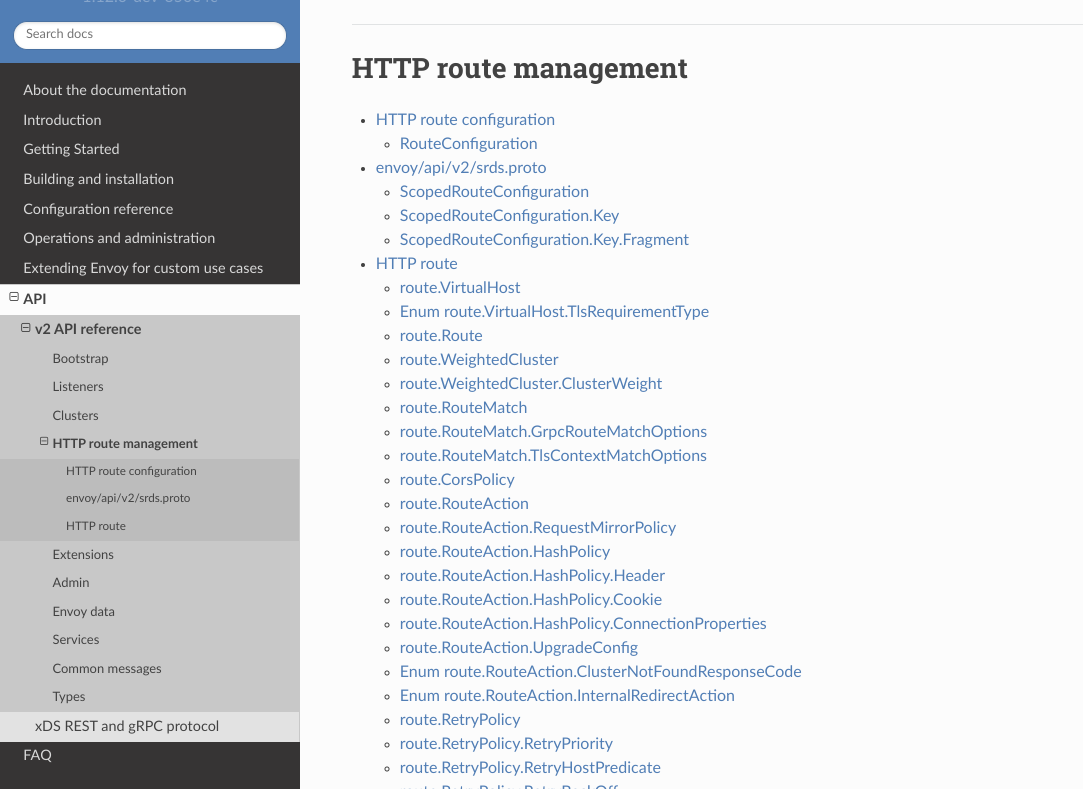1083x789 pixels.
Task: Open the Bootstrap page
Action: [x=80, y=358]
